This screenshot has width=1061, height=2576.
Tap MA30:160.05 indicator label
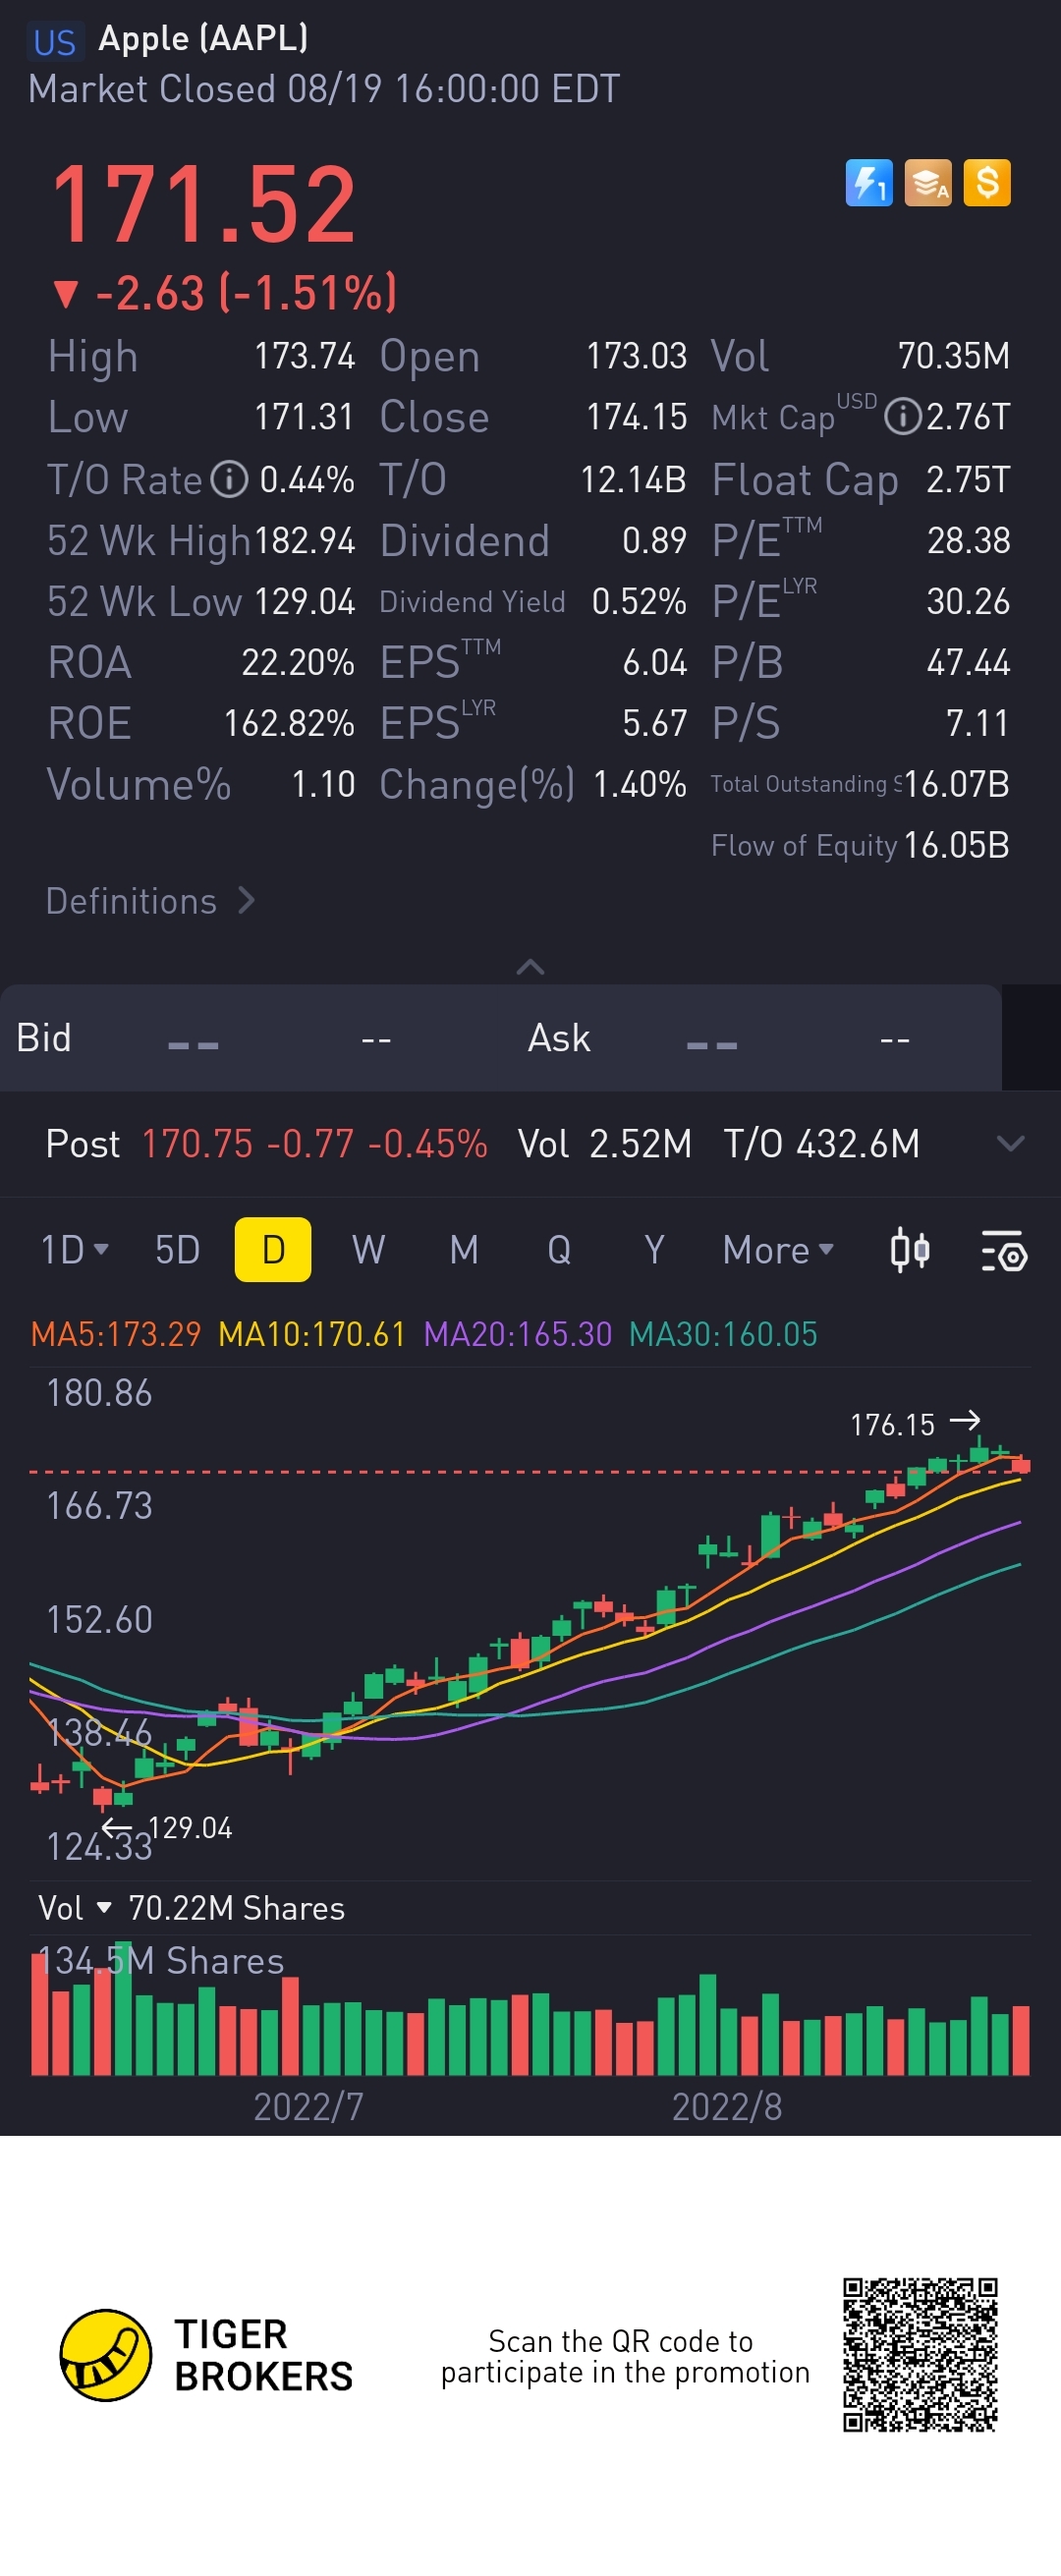[723, 1334]
